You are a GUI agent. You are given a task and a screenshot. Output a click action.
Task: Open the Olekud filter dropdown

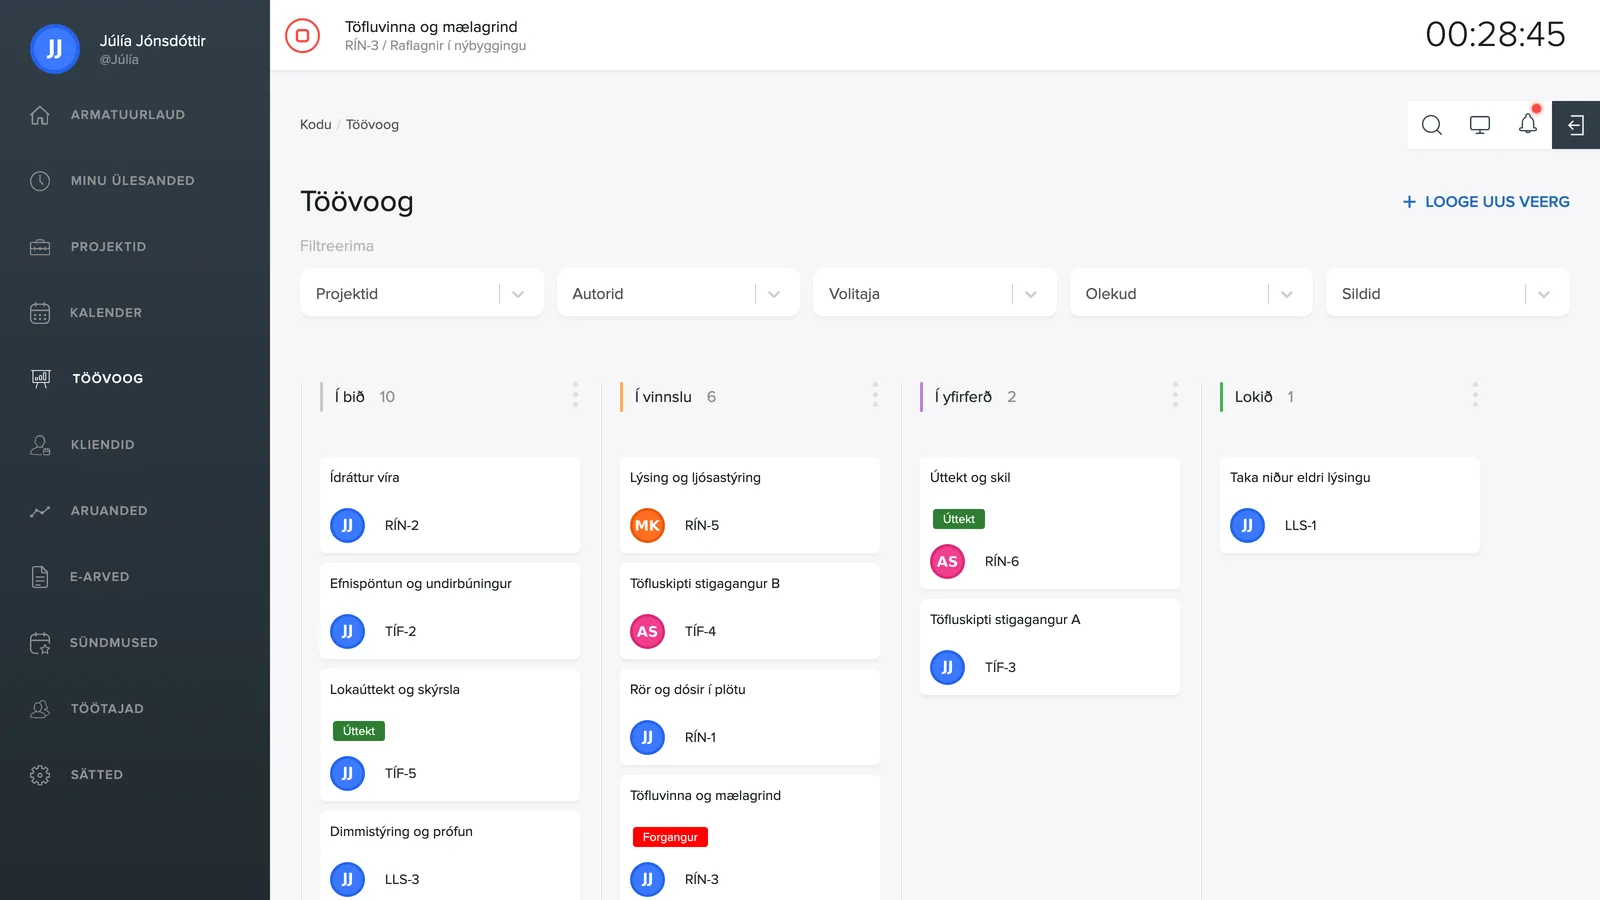pyautogui.click(x=1191, y=293)
